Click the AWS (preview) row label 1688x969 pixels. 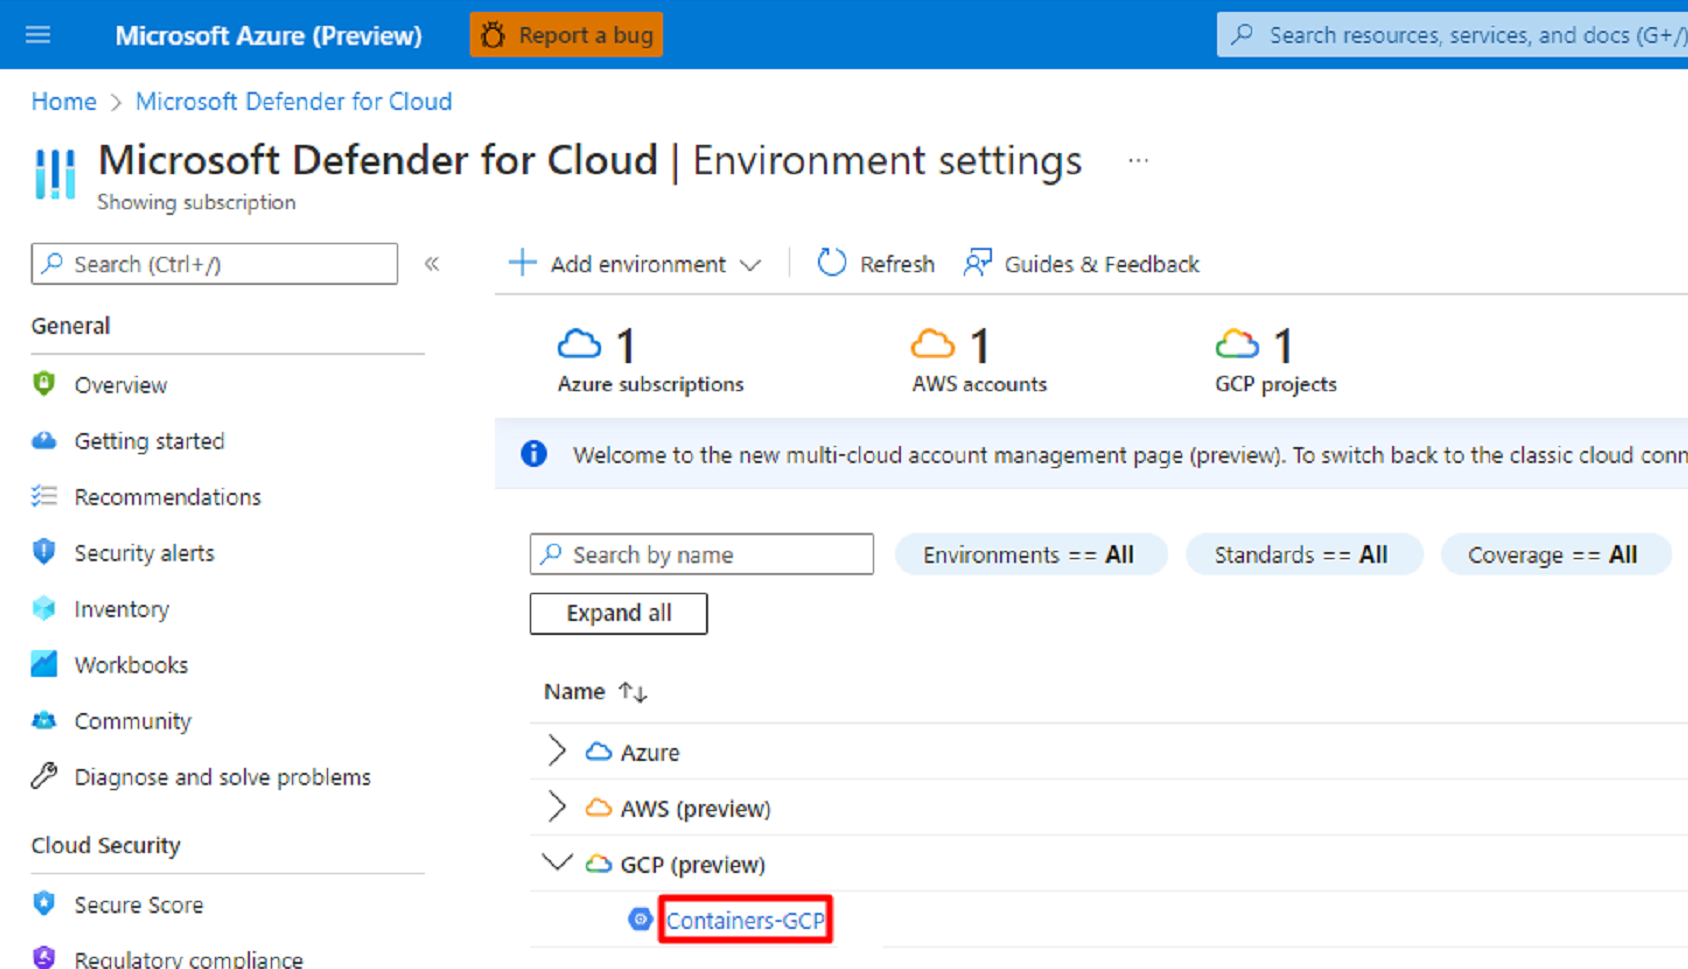click(x=695, y=809)
